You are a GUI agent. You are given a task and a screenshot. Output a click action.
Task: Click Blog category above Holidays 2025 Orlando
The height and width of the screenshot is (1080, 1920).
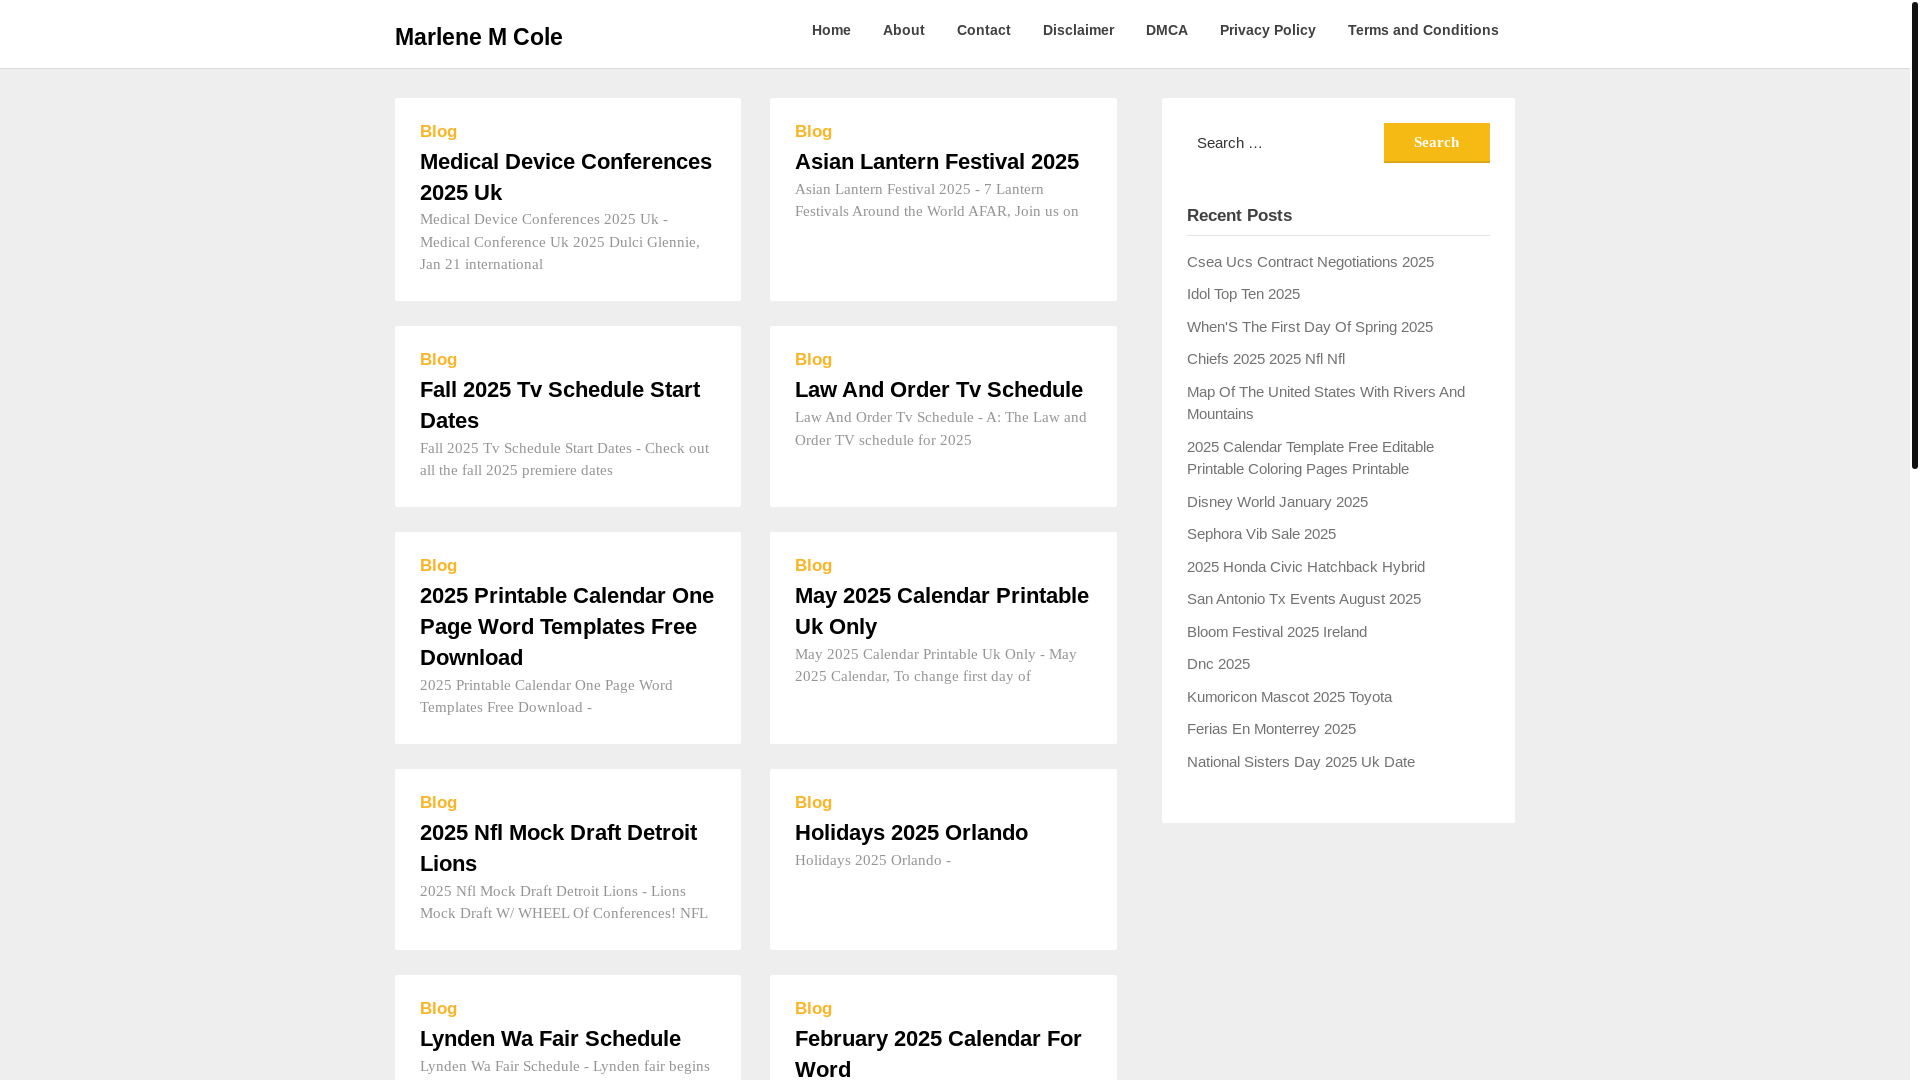click(813, 802)
